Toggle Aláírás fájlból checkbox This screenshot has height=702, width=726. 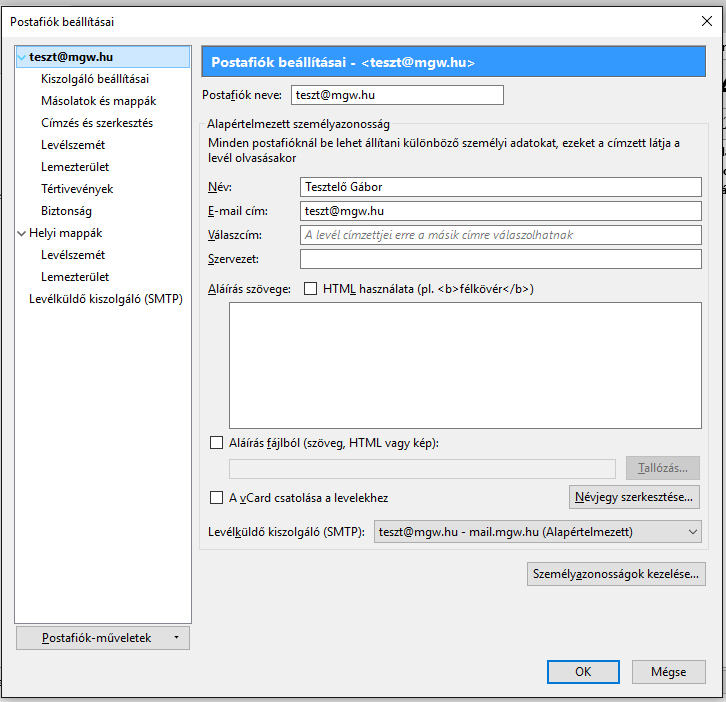tap(217, 442)
